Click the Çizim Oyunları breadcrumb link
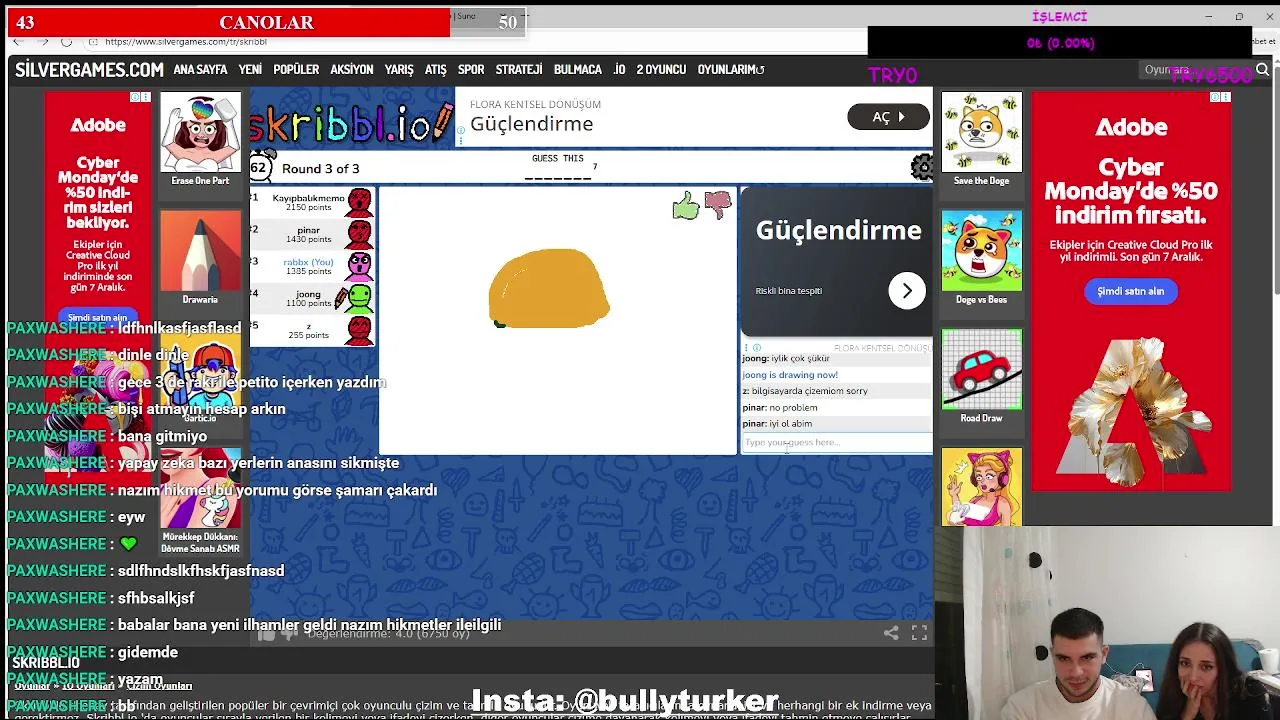The width and height of the screenshot is (1280, 720). pos(159,686)
